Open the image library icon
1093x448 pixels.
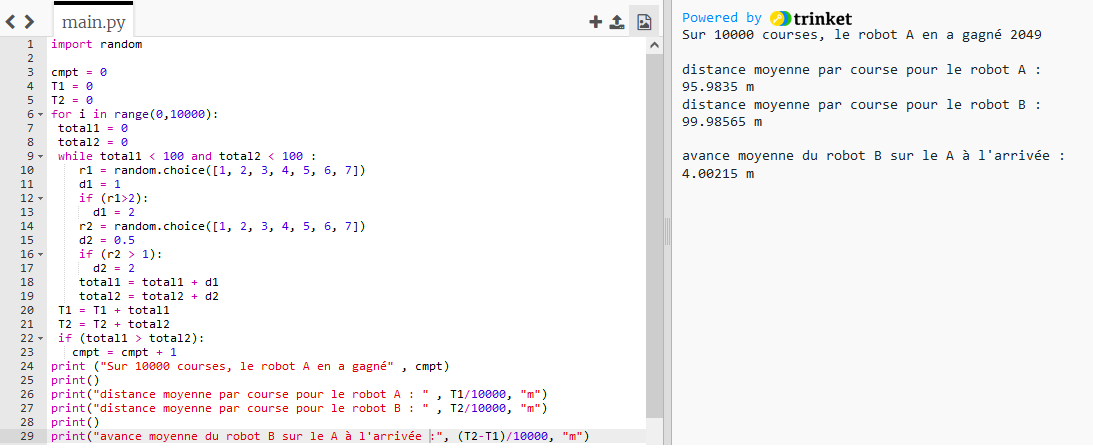644,21
